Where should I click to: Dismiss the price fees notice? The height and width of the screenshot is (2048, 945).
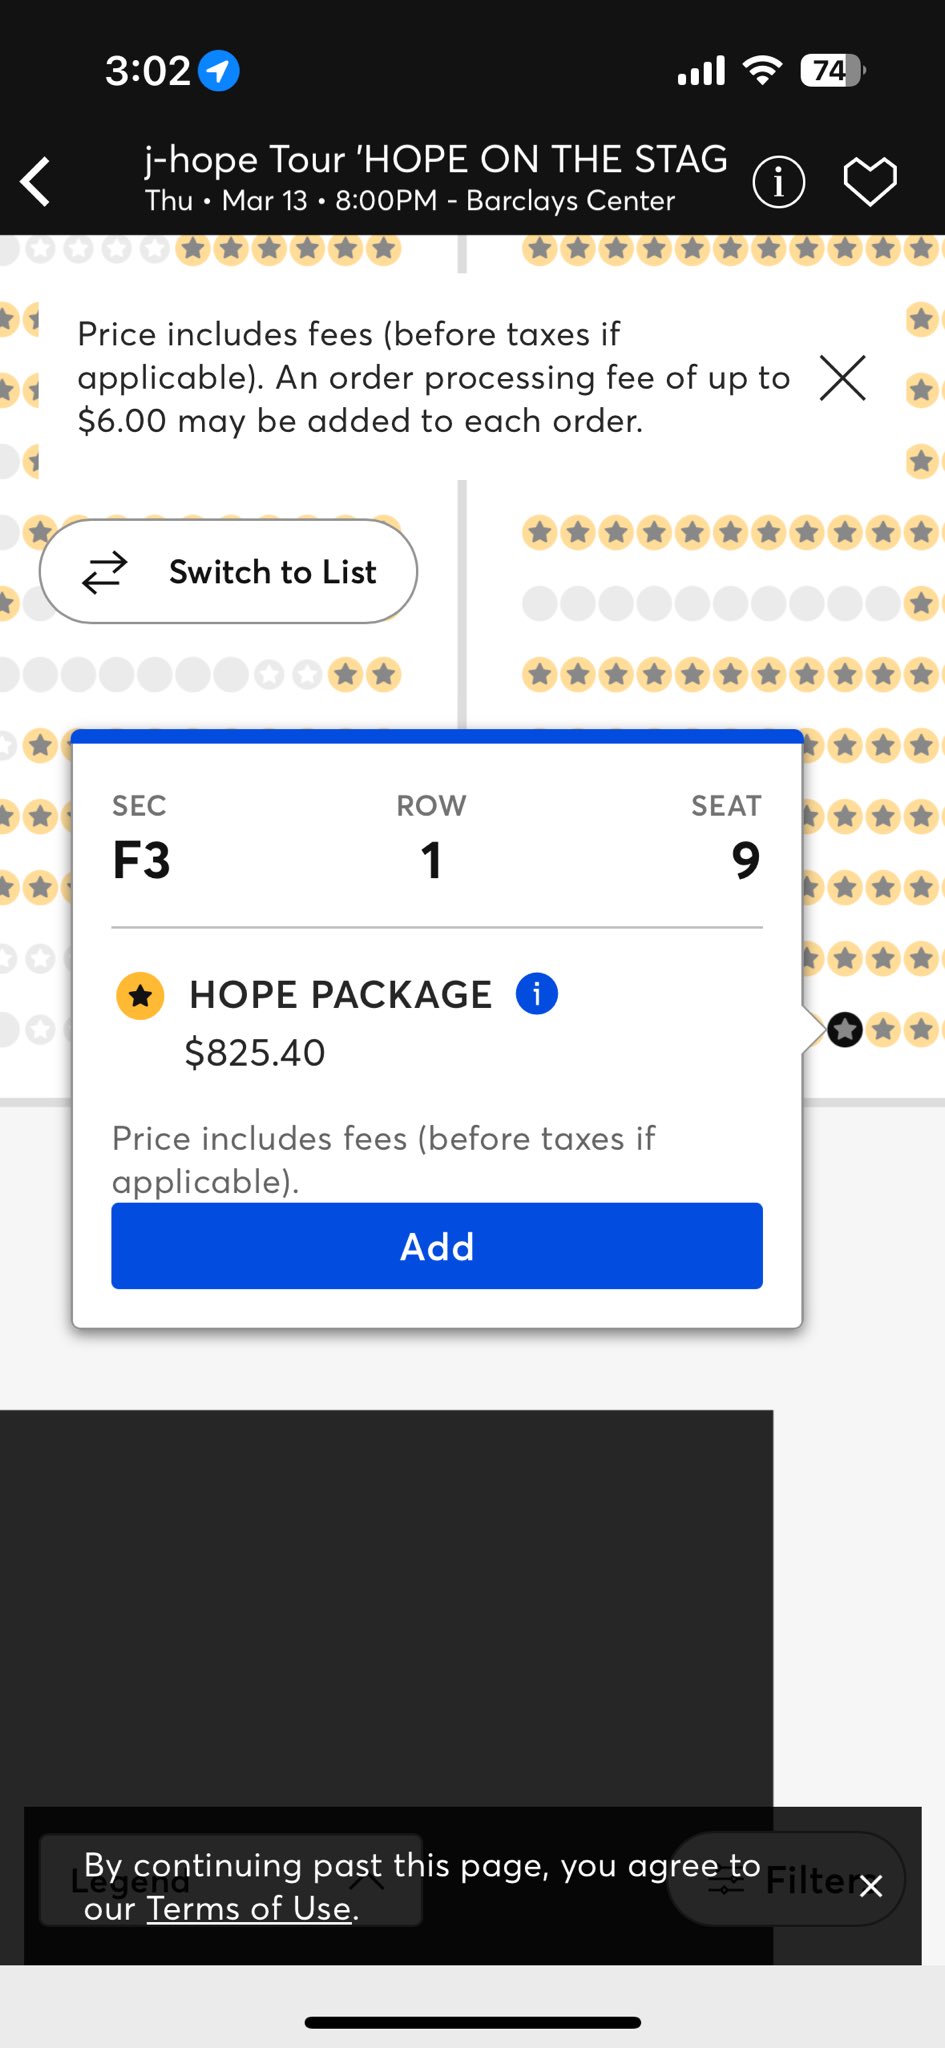842,378
